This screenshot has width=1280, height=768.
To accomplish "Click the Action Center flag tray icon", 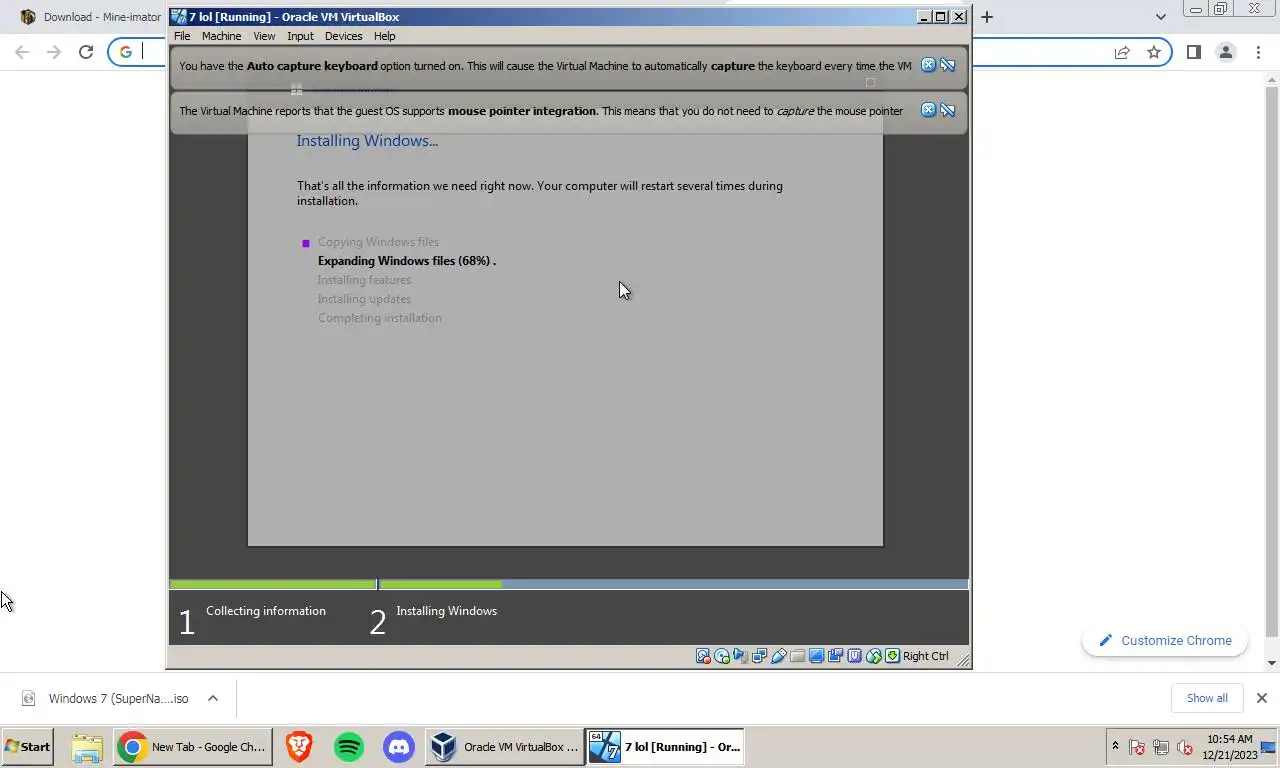I will pos(1137,747).
